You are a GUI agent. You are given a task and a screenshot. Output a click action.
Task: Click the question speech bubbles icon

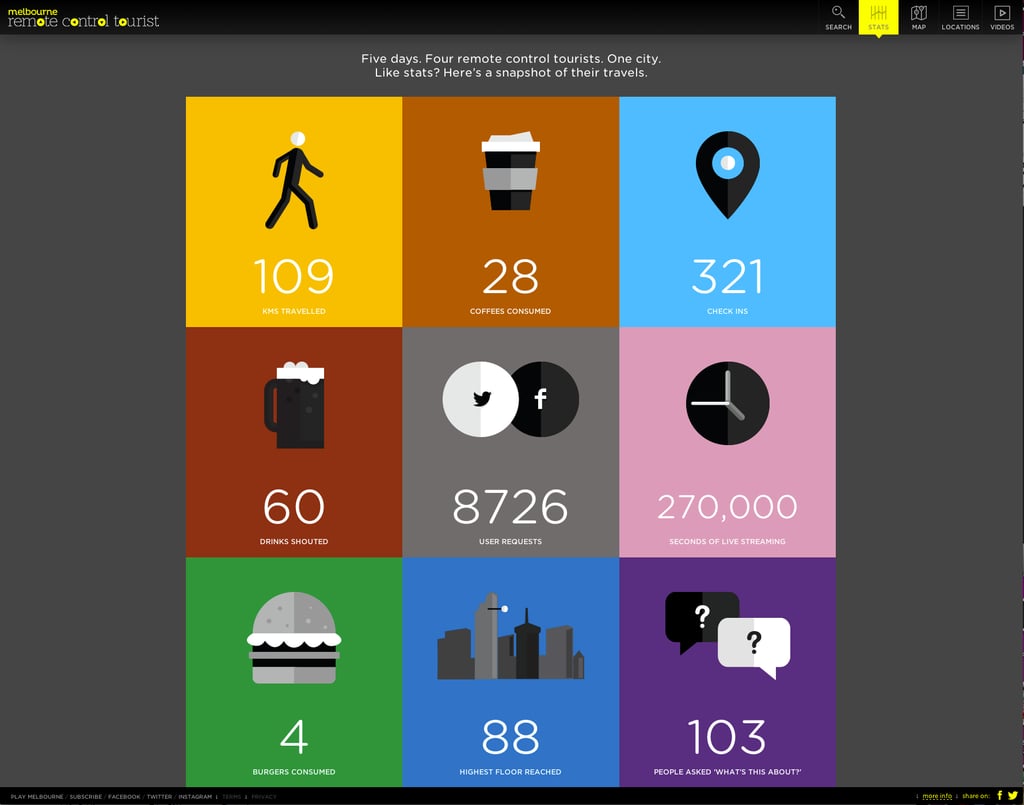pos(728,635)
